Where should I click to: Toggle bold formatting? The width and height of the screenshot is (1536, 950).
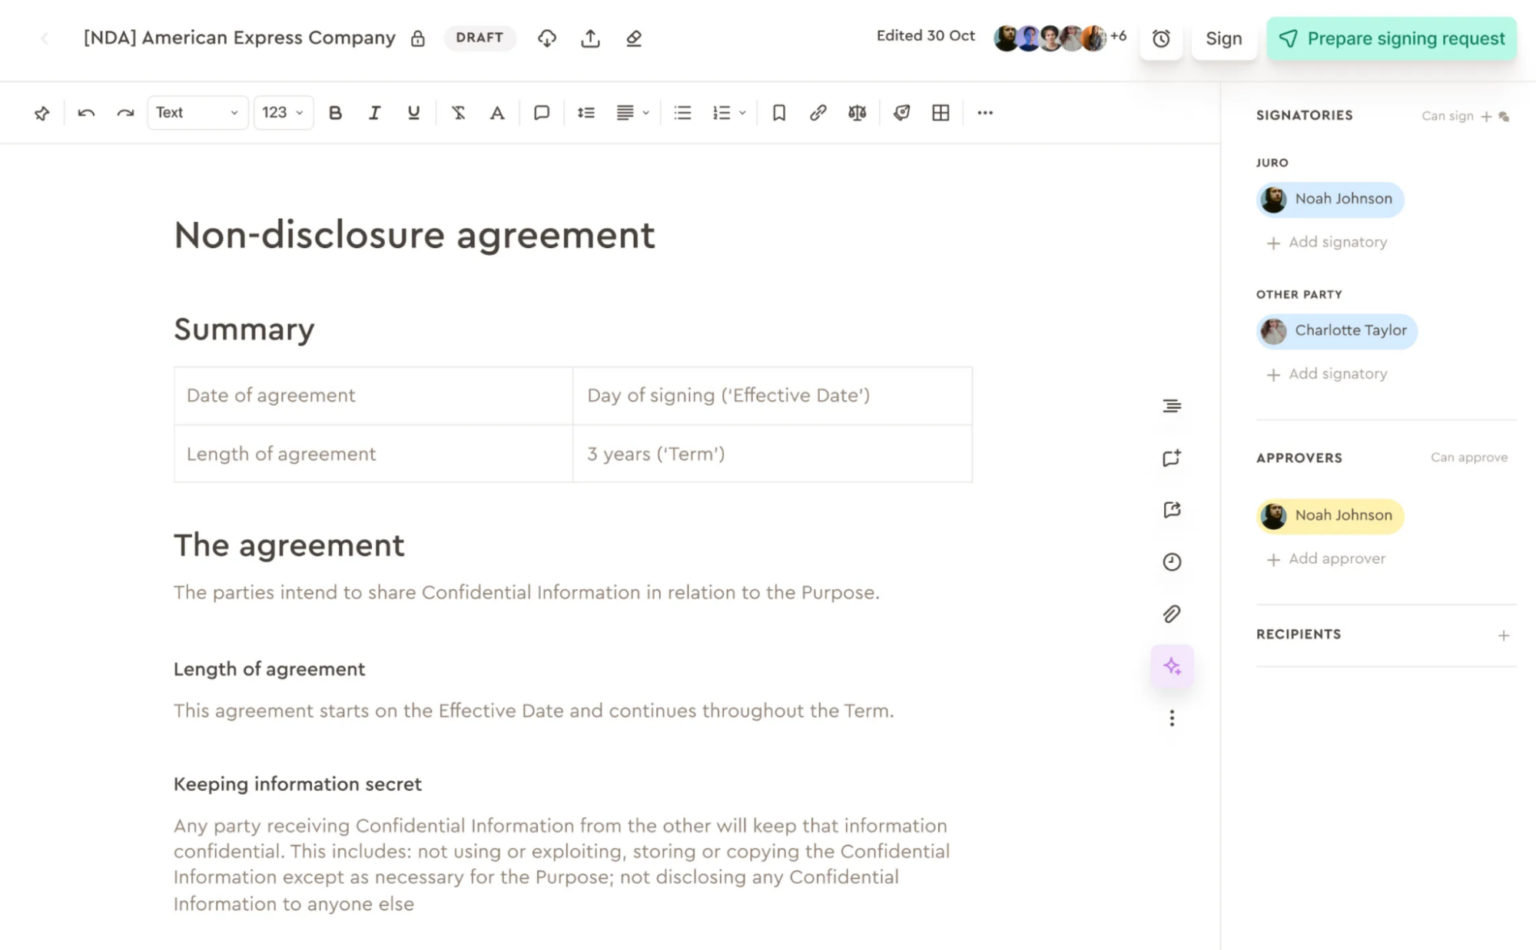(x=335, y=112)
